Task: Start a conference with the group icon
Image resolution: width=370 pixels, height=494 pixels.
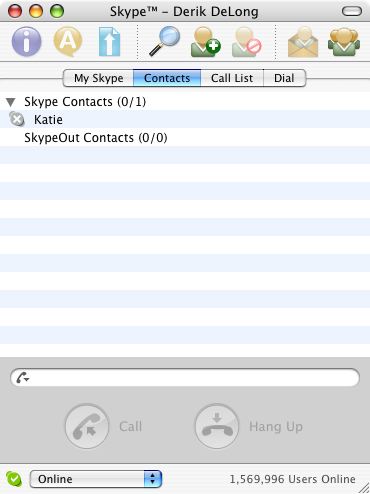Action: tap(344, 42)
